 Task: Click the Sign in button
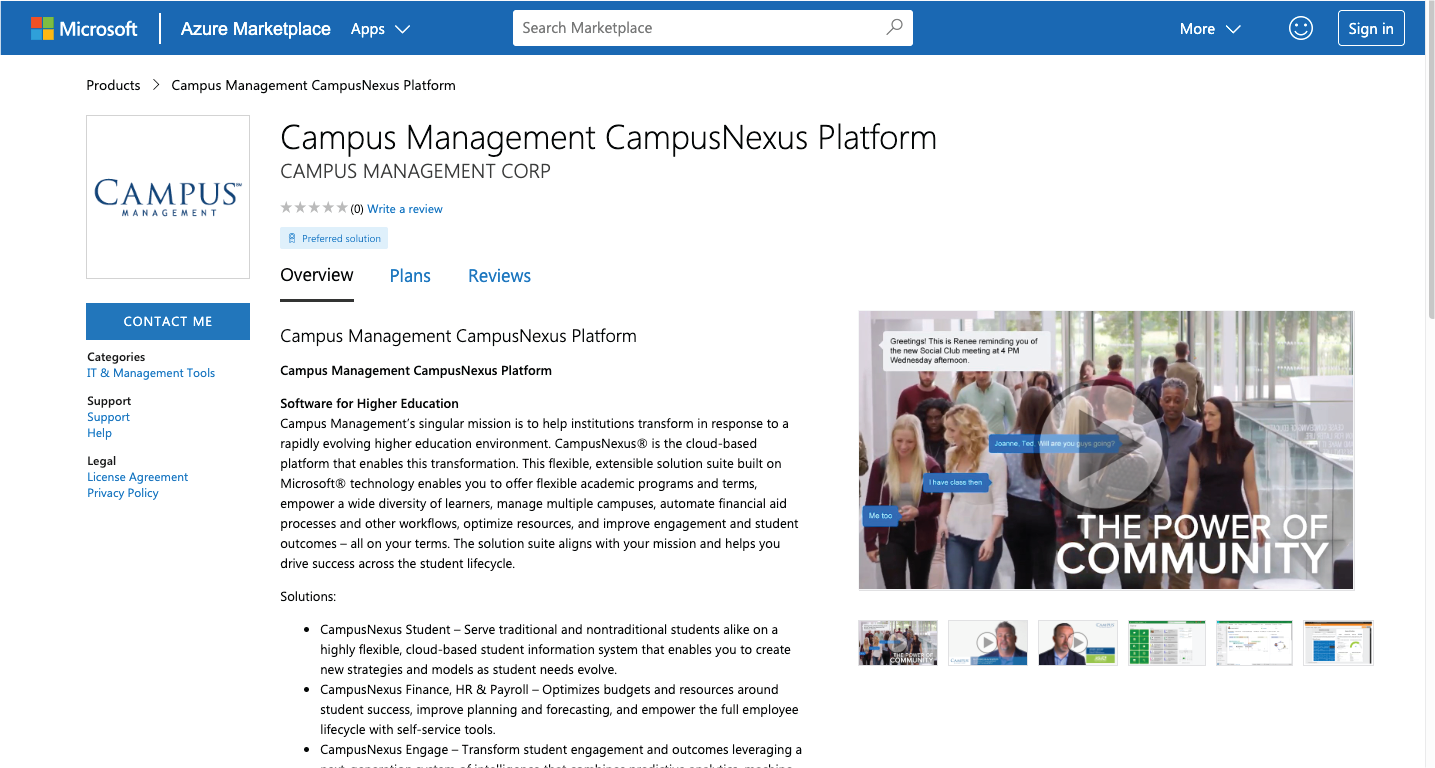[1370, 28]
